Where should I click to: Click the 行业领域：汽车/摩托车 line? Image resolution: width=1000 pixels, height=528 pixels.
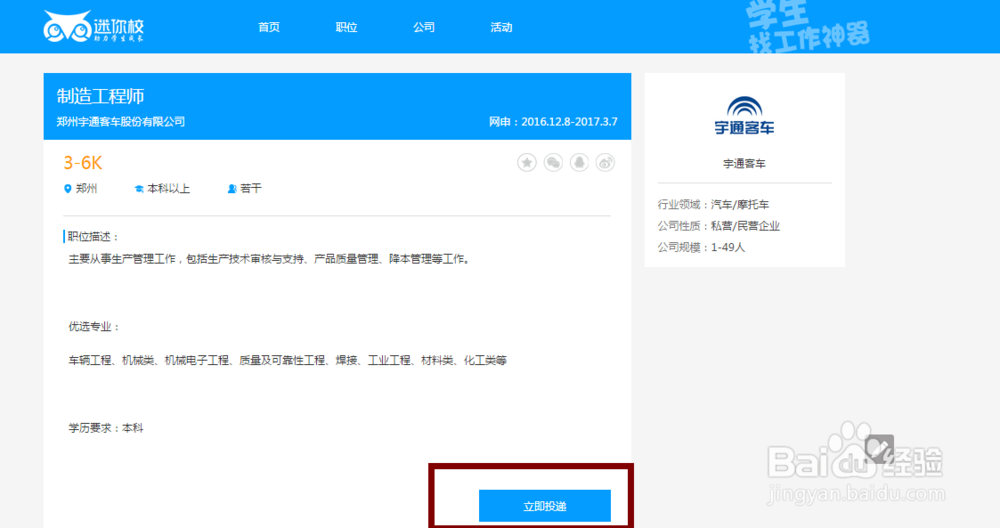tap(713, 204)
